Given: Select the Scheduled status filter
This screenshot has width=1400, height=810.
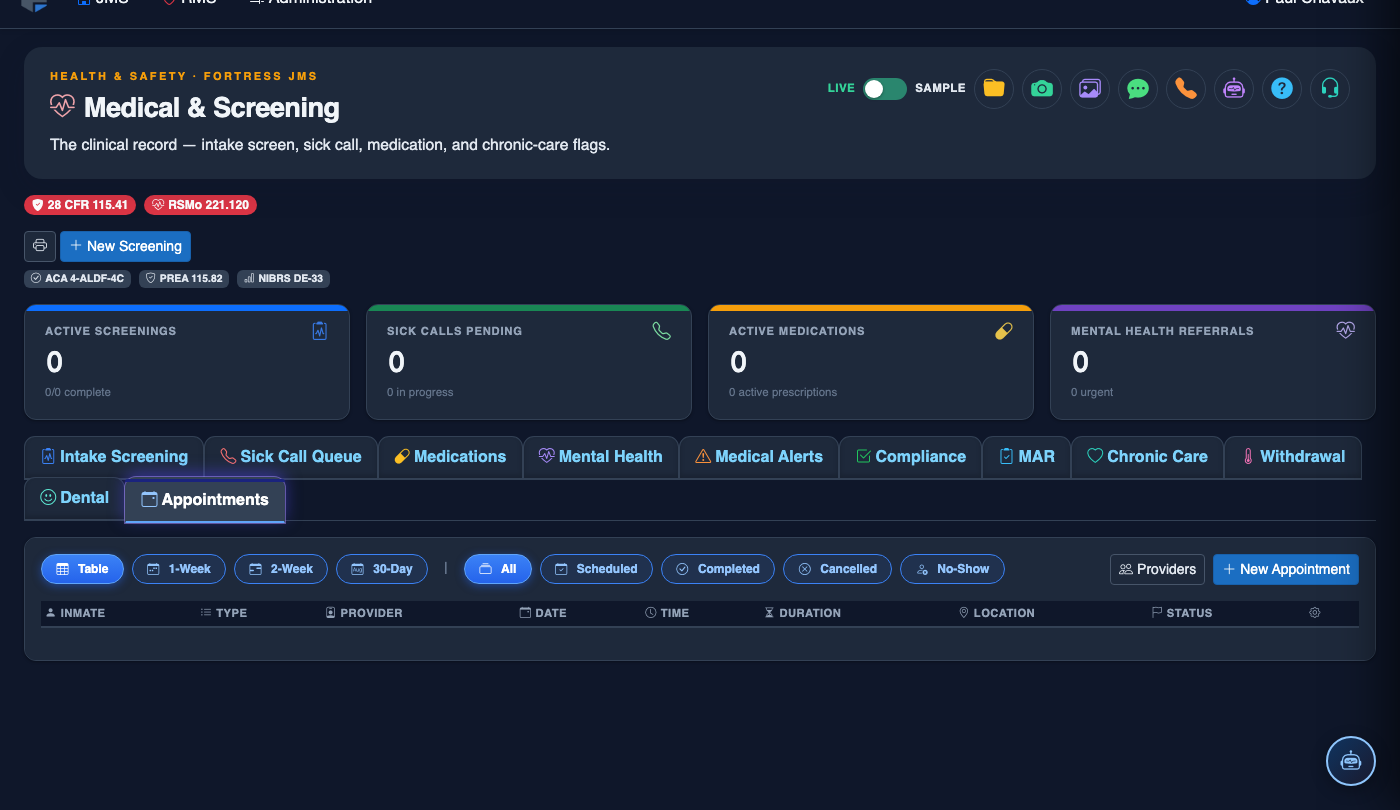Looking at the screenshot, I should pyautogui.click(x=596, y=569).
